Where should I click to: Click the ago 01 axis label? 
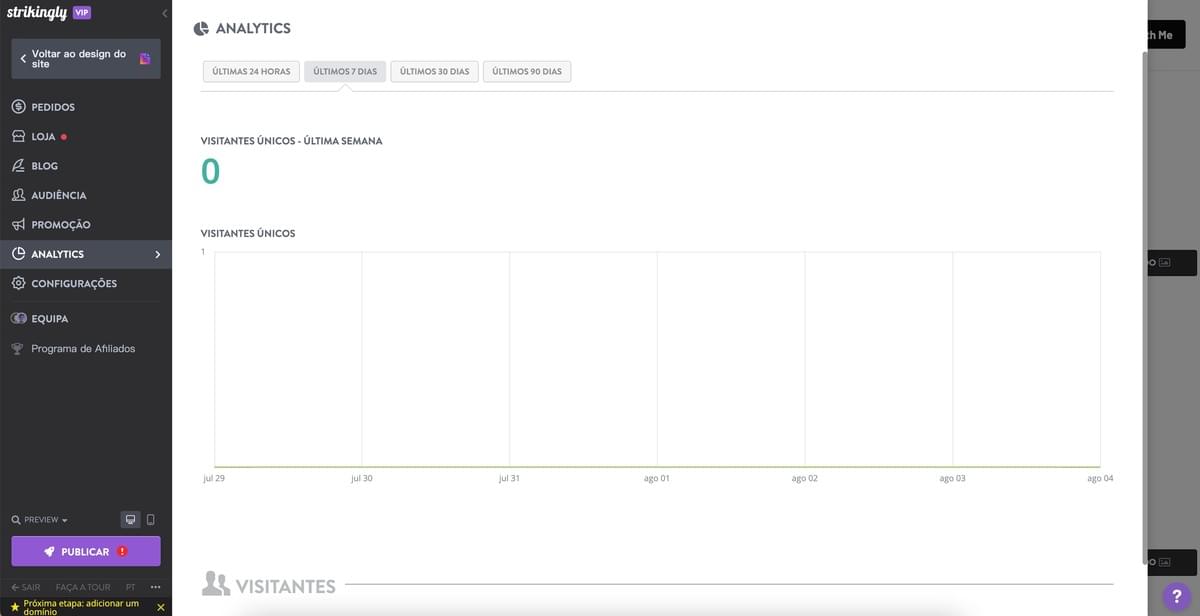657,479
